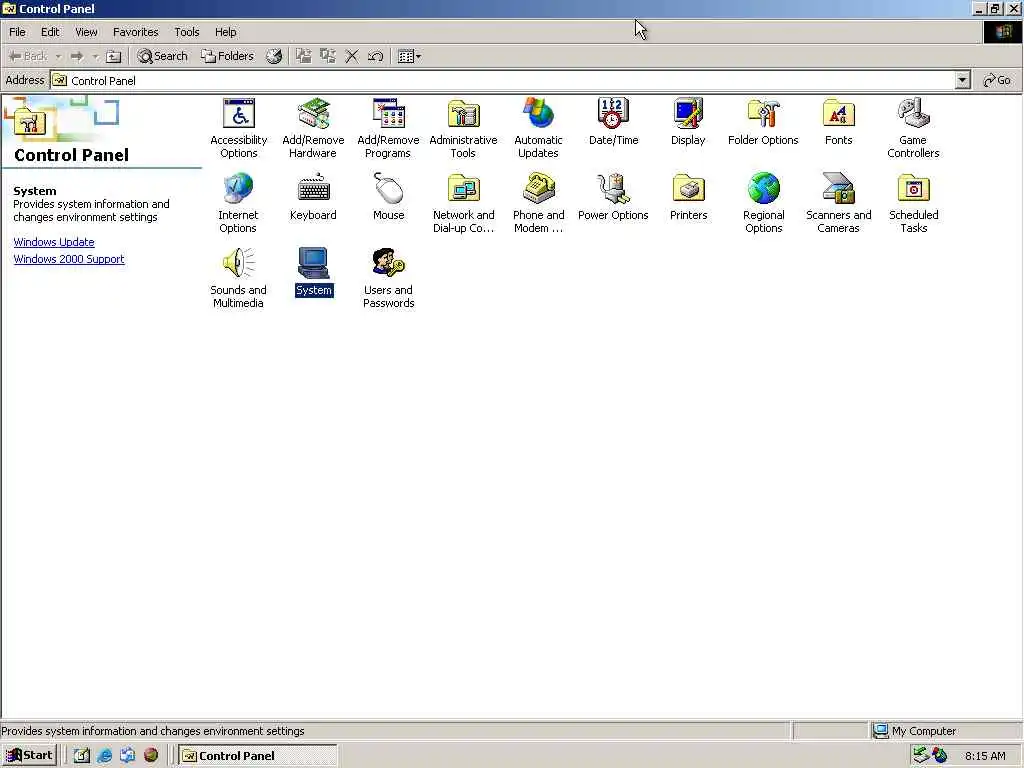Launch Internet Explorer from quick launch
Image resolution: width=1024 pixels, height=768 pixels.
tap(104, 756)
